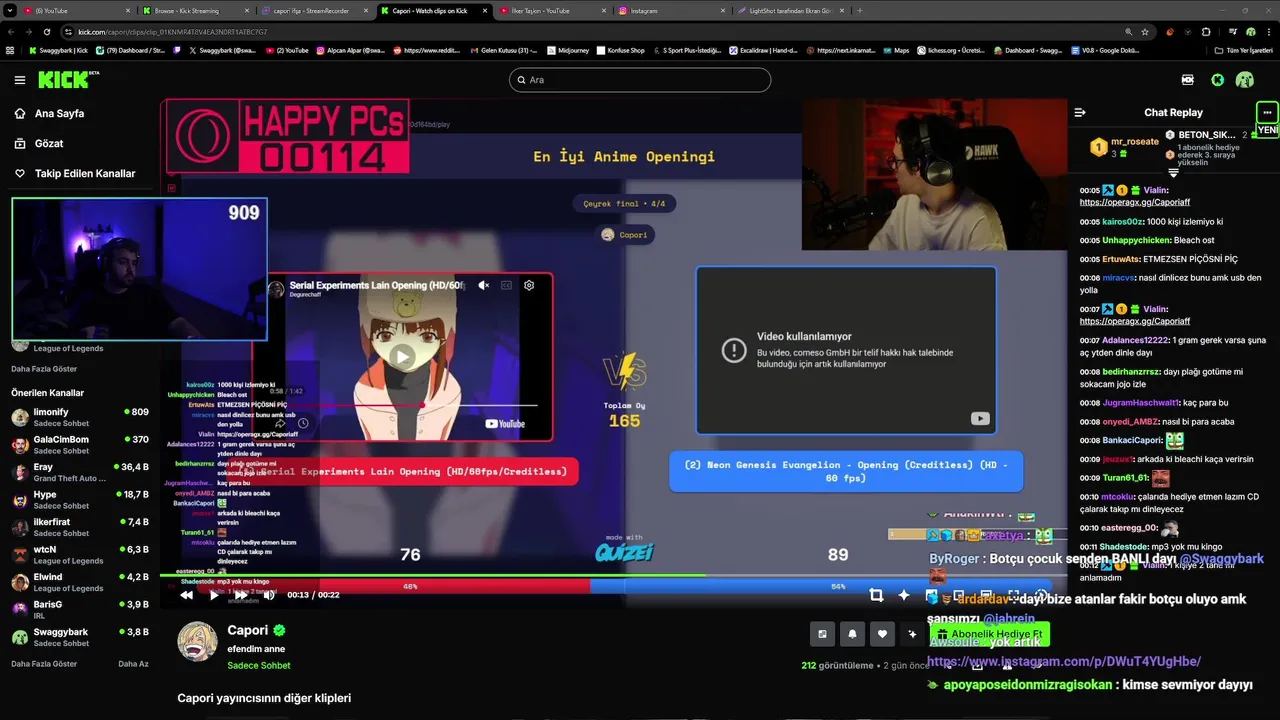Open the green Kick coin icon

point(1217,80)
